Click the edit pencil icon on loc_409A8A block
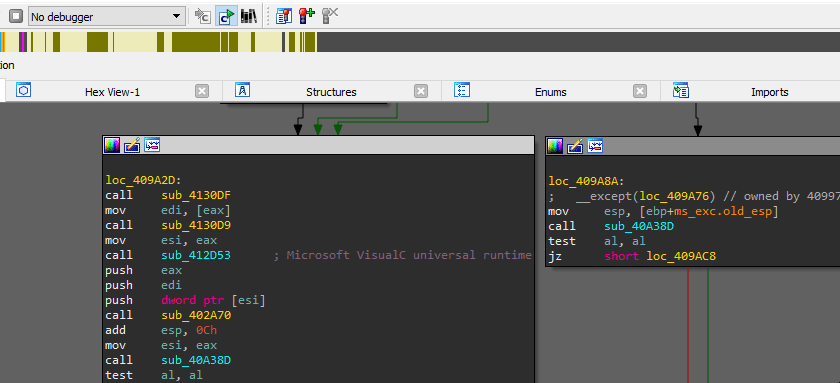This screenshot has width=840, height=383. click(575, 145)
